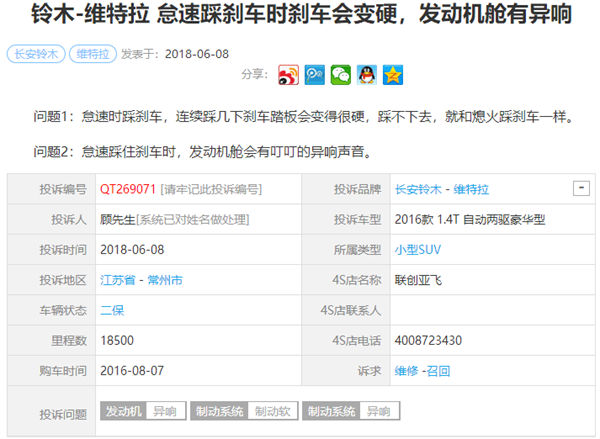Select complaint number QT269071
The image size is (600, 439).
tap(128, 189)
